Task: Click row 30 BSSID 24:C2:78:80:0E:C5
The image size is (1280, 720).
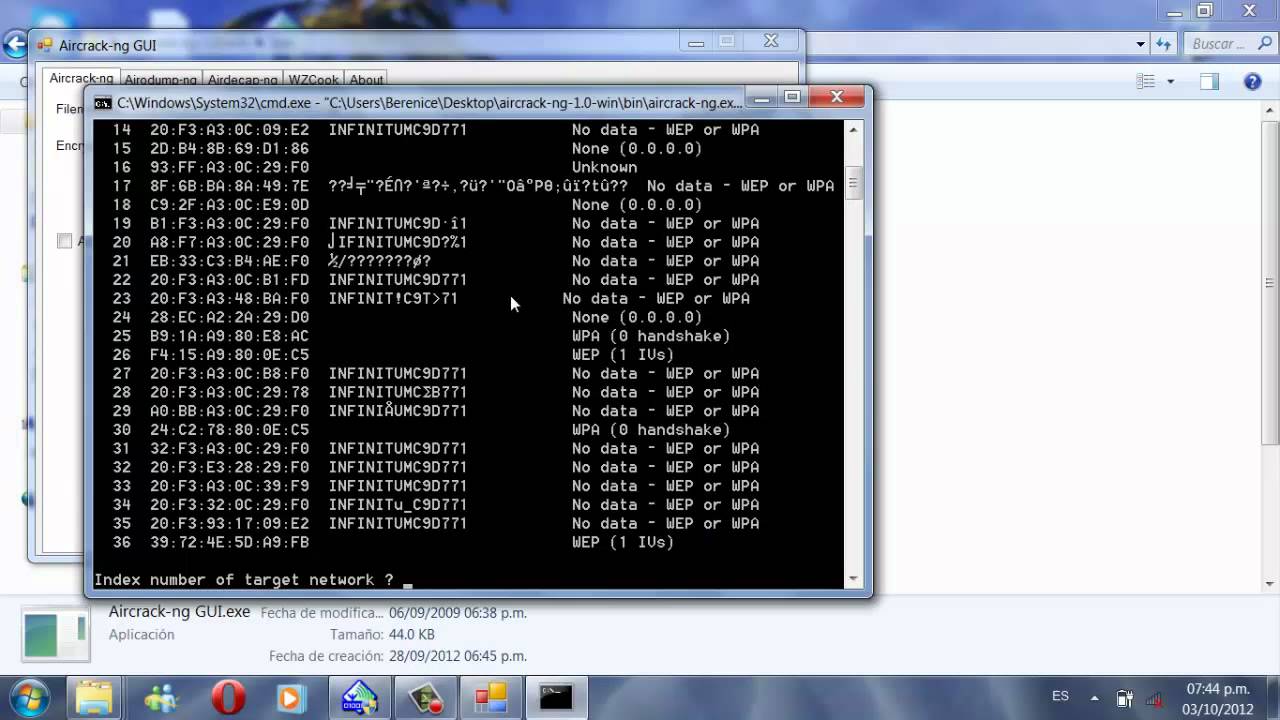Action: pyautogui.click(x=230, y=430)
